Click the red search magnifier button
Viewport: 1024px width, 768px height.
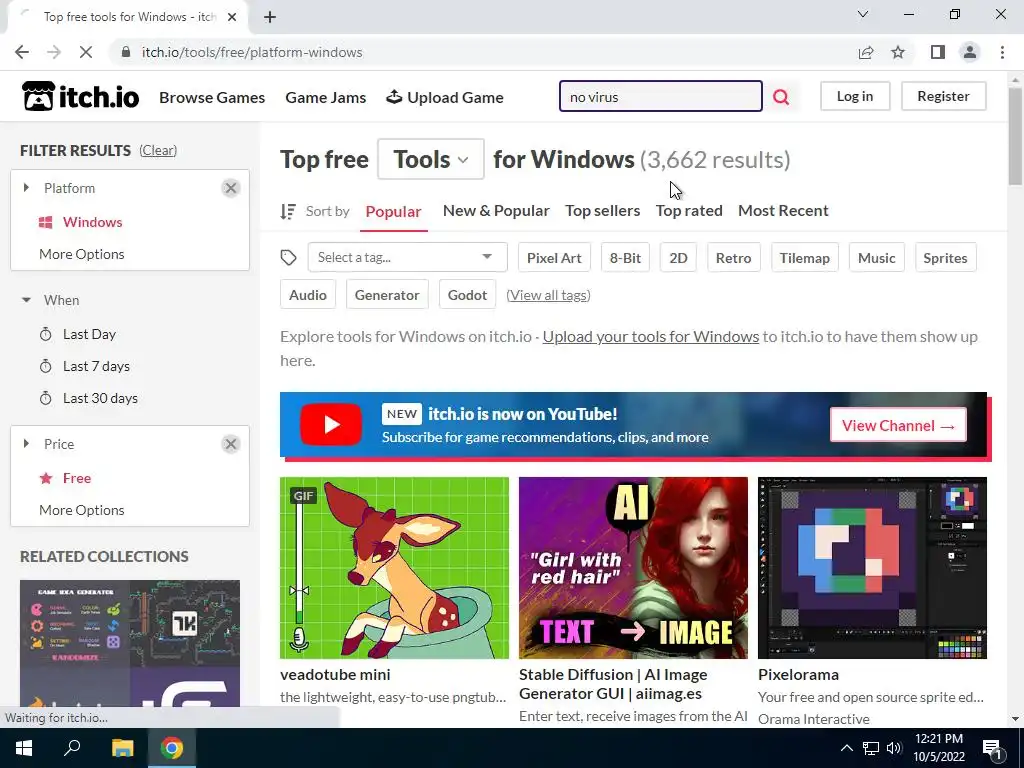781,97
